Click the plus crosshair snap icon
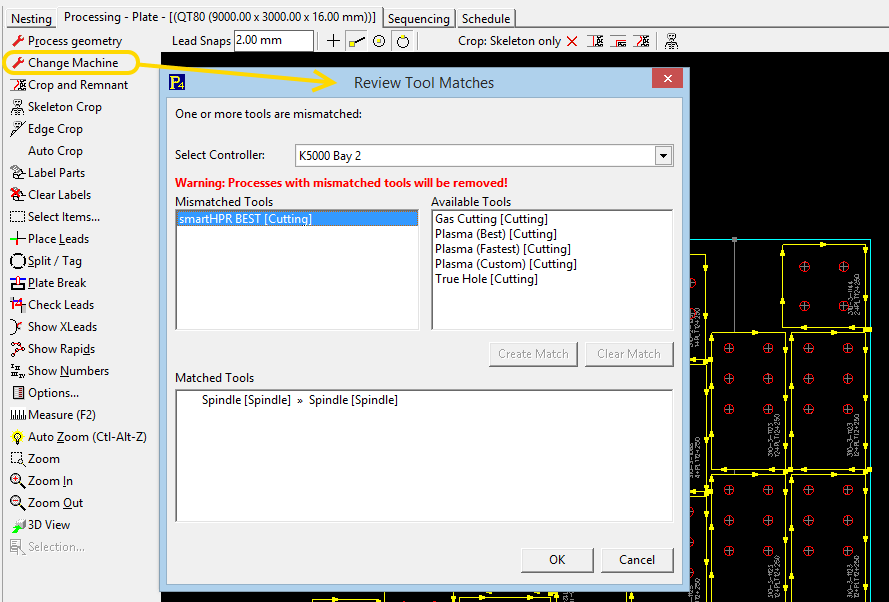Image resolution: width=889 pixels, height=602 pixels. pyautogui.click(x=333, y=41)
